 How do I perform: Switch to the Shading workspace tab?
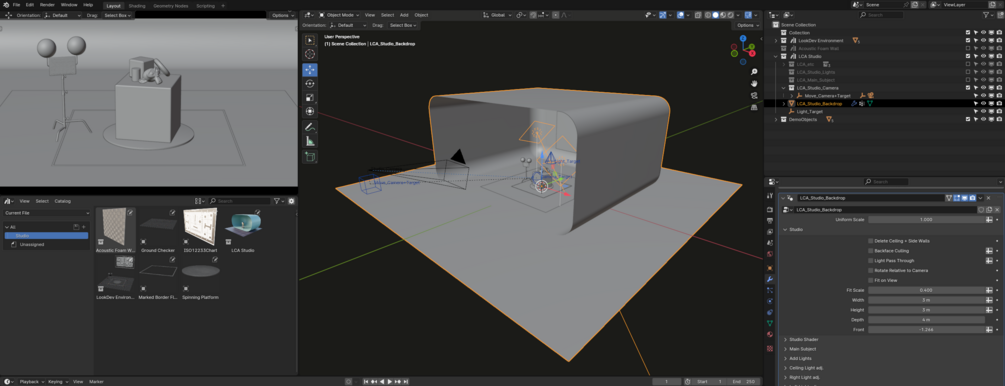137,6
